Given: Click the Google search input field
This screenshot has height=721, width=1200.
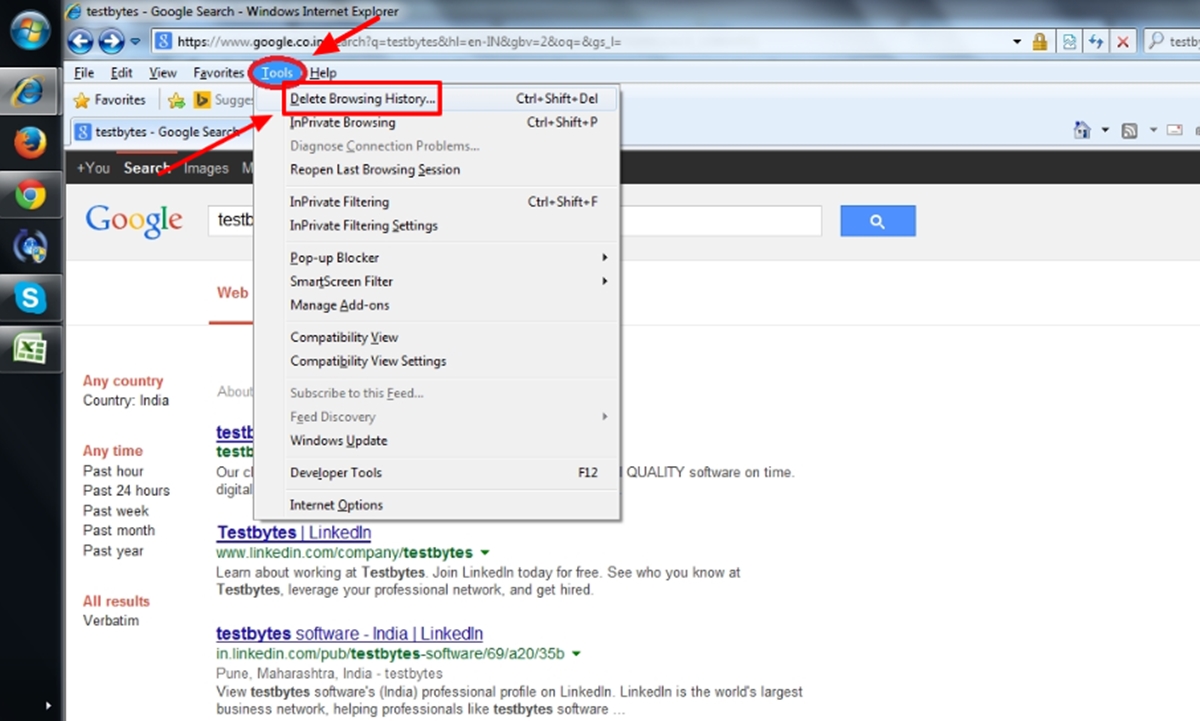Looking at the screenshot, I should click(x=514, y=221).
